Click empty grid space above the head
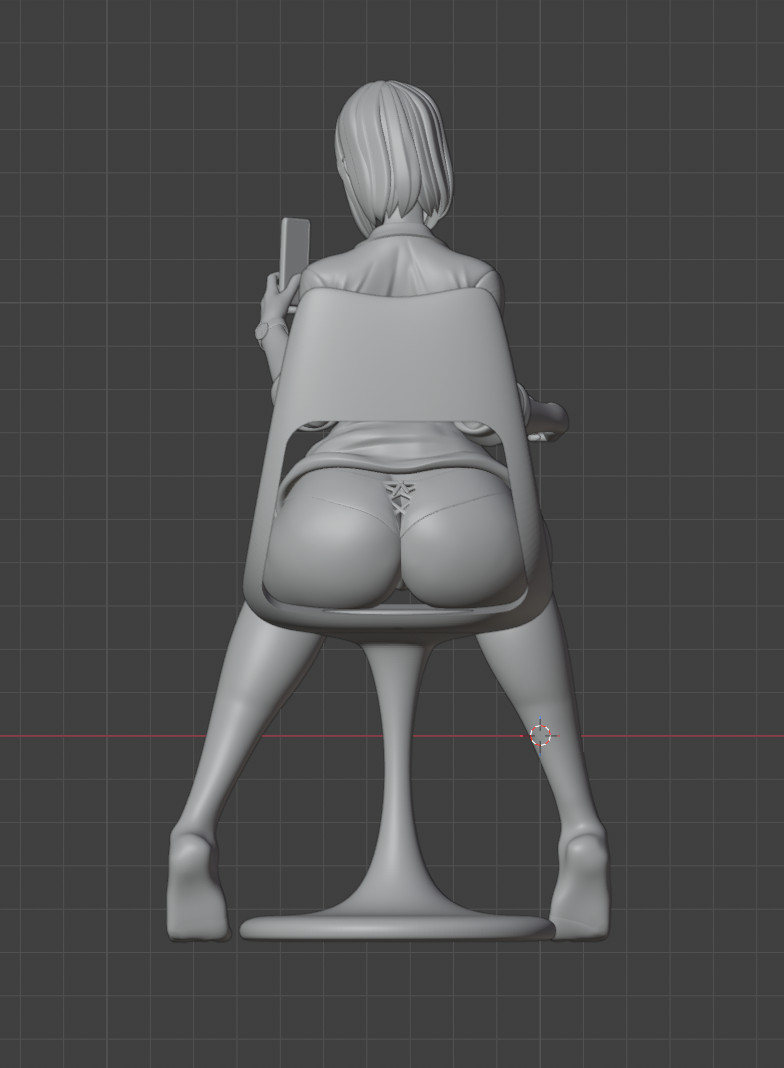 point(394,41)
